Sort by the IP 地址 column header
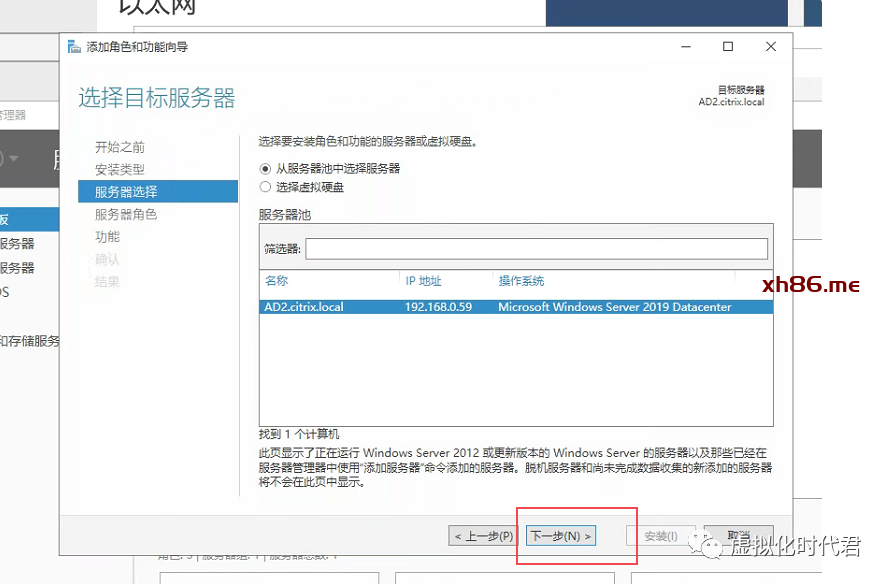 point(423,281)
